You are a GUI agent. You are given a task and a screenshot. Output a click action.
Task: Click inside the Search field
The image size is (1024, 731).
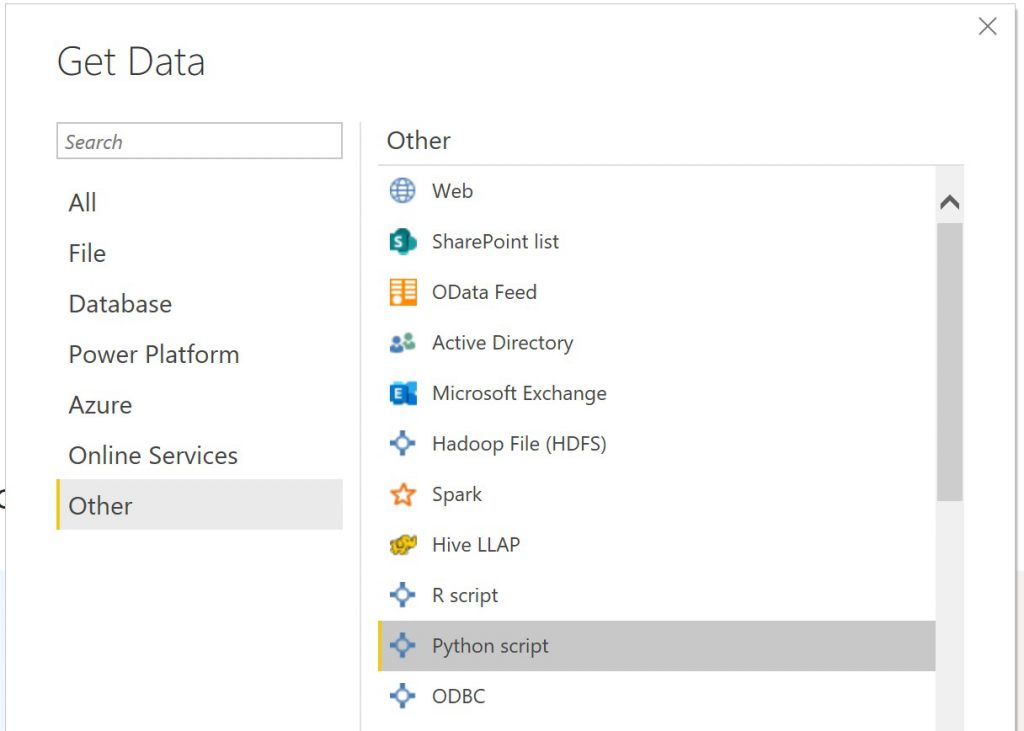tap(199, 141)
